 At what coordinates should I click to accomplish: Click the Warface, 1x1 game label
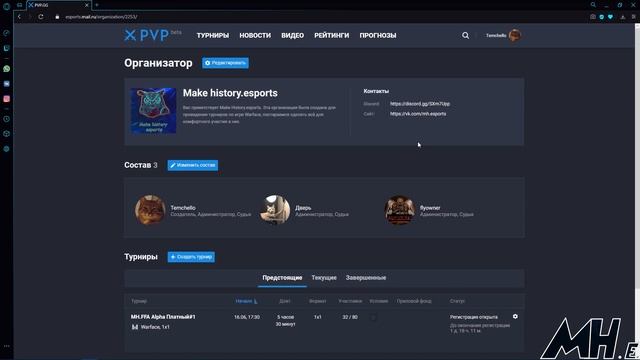tap(155, 327)
